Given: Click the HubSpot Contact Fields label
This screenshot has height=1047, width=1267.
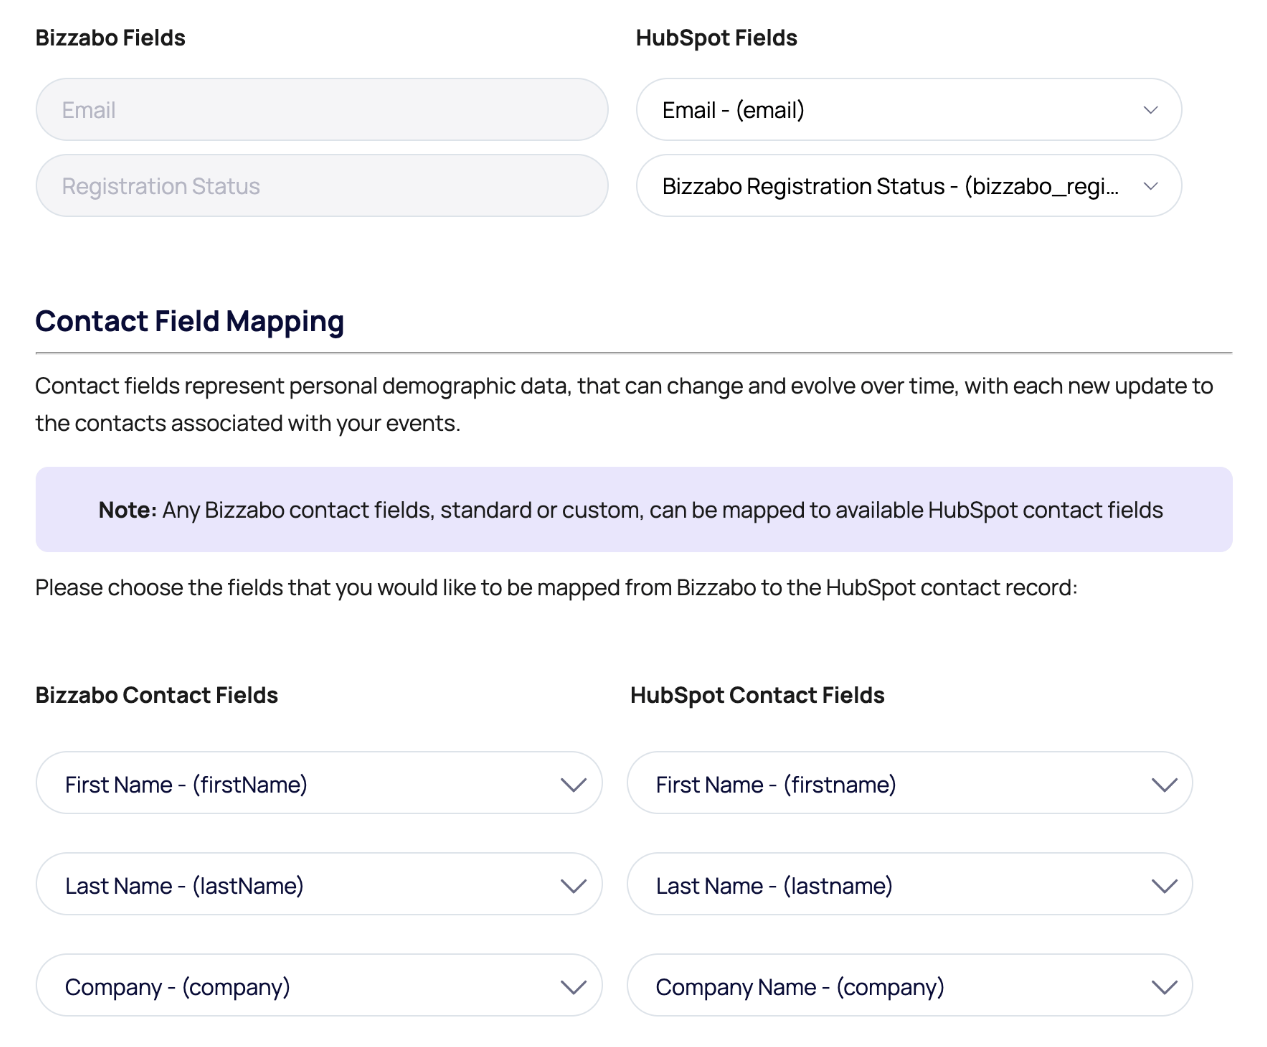Looking at the screenshot, I should tap(758, 695).
